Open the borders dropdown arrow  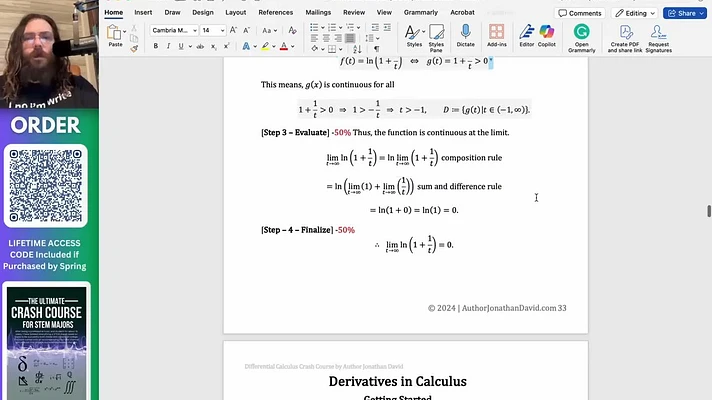pyautogui.click(x=341, y=49)
